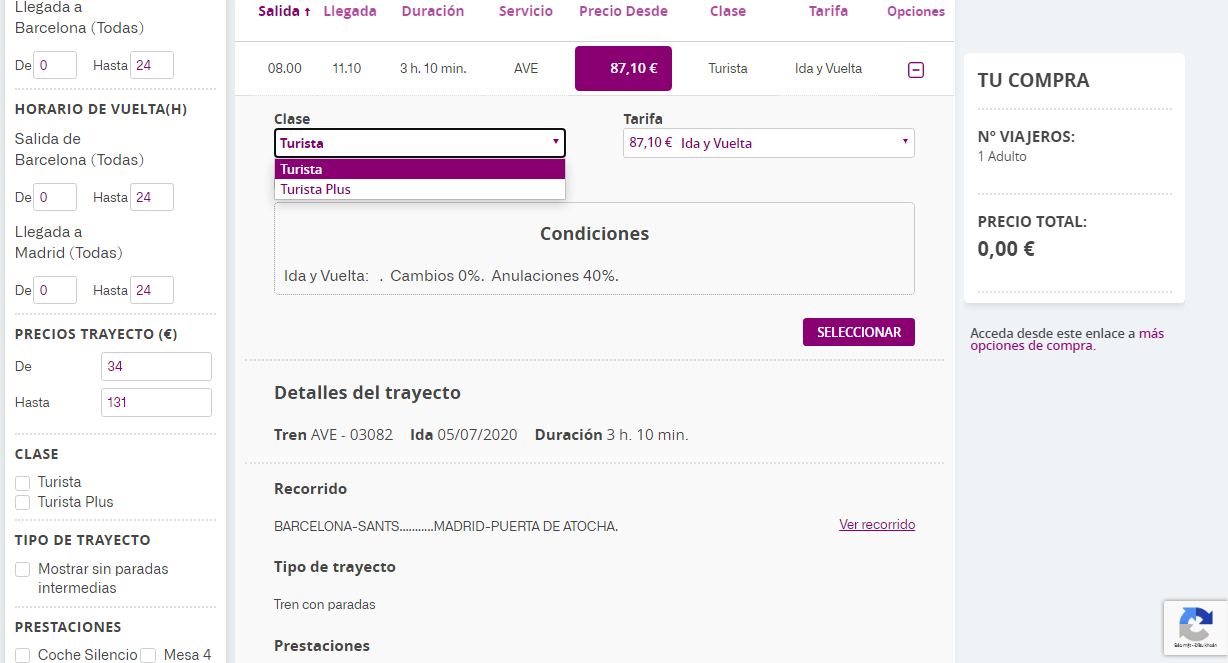Check the Mesa 4 option

(148, 656)
